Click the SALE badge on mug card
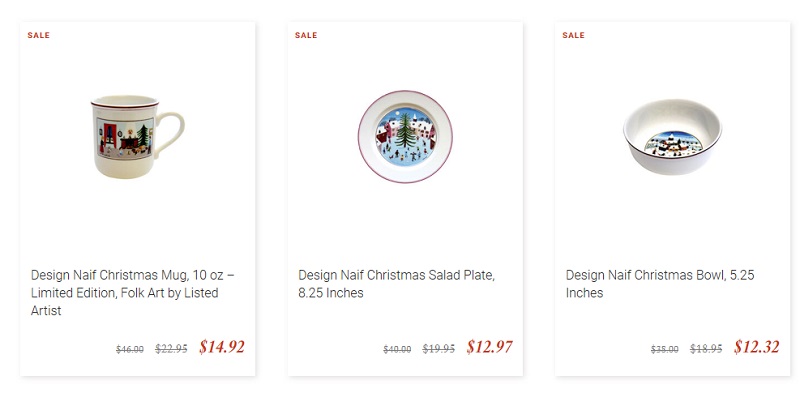The height and width of the screenshot is (393, 800). point(39,35)
